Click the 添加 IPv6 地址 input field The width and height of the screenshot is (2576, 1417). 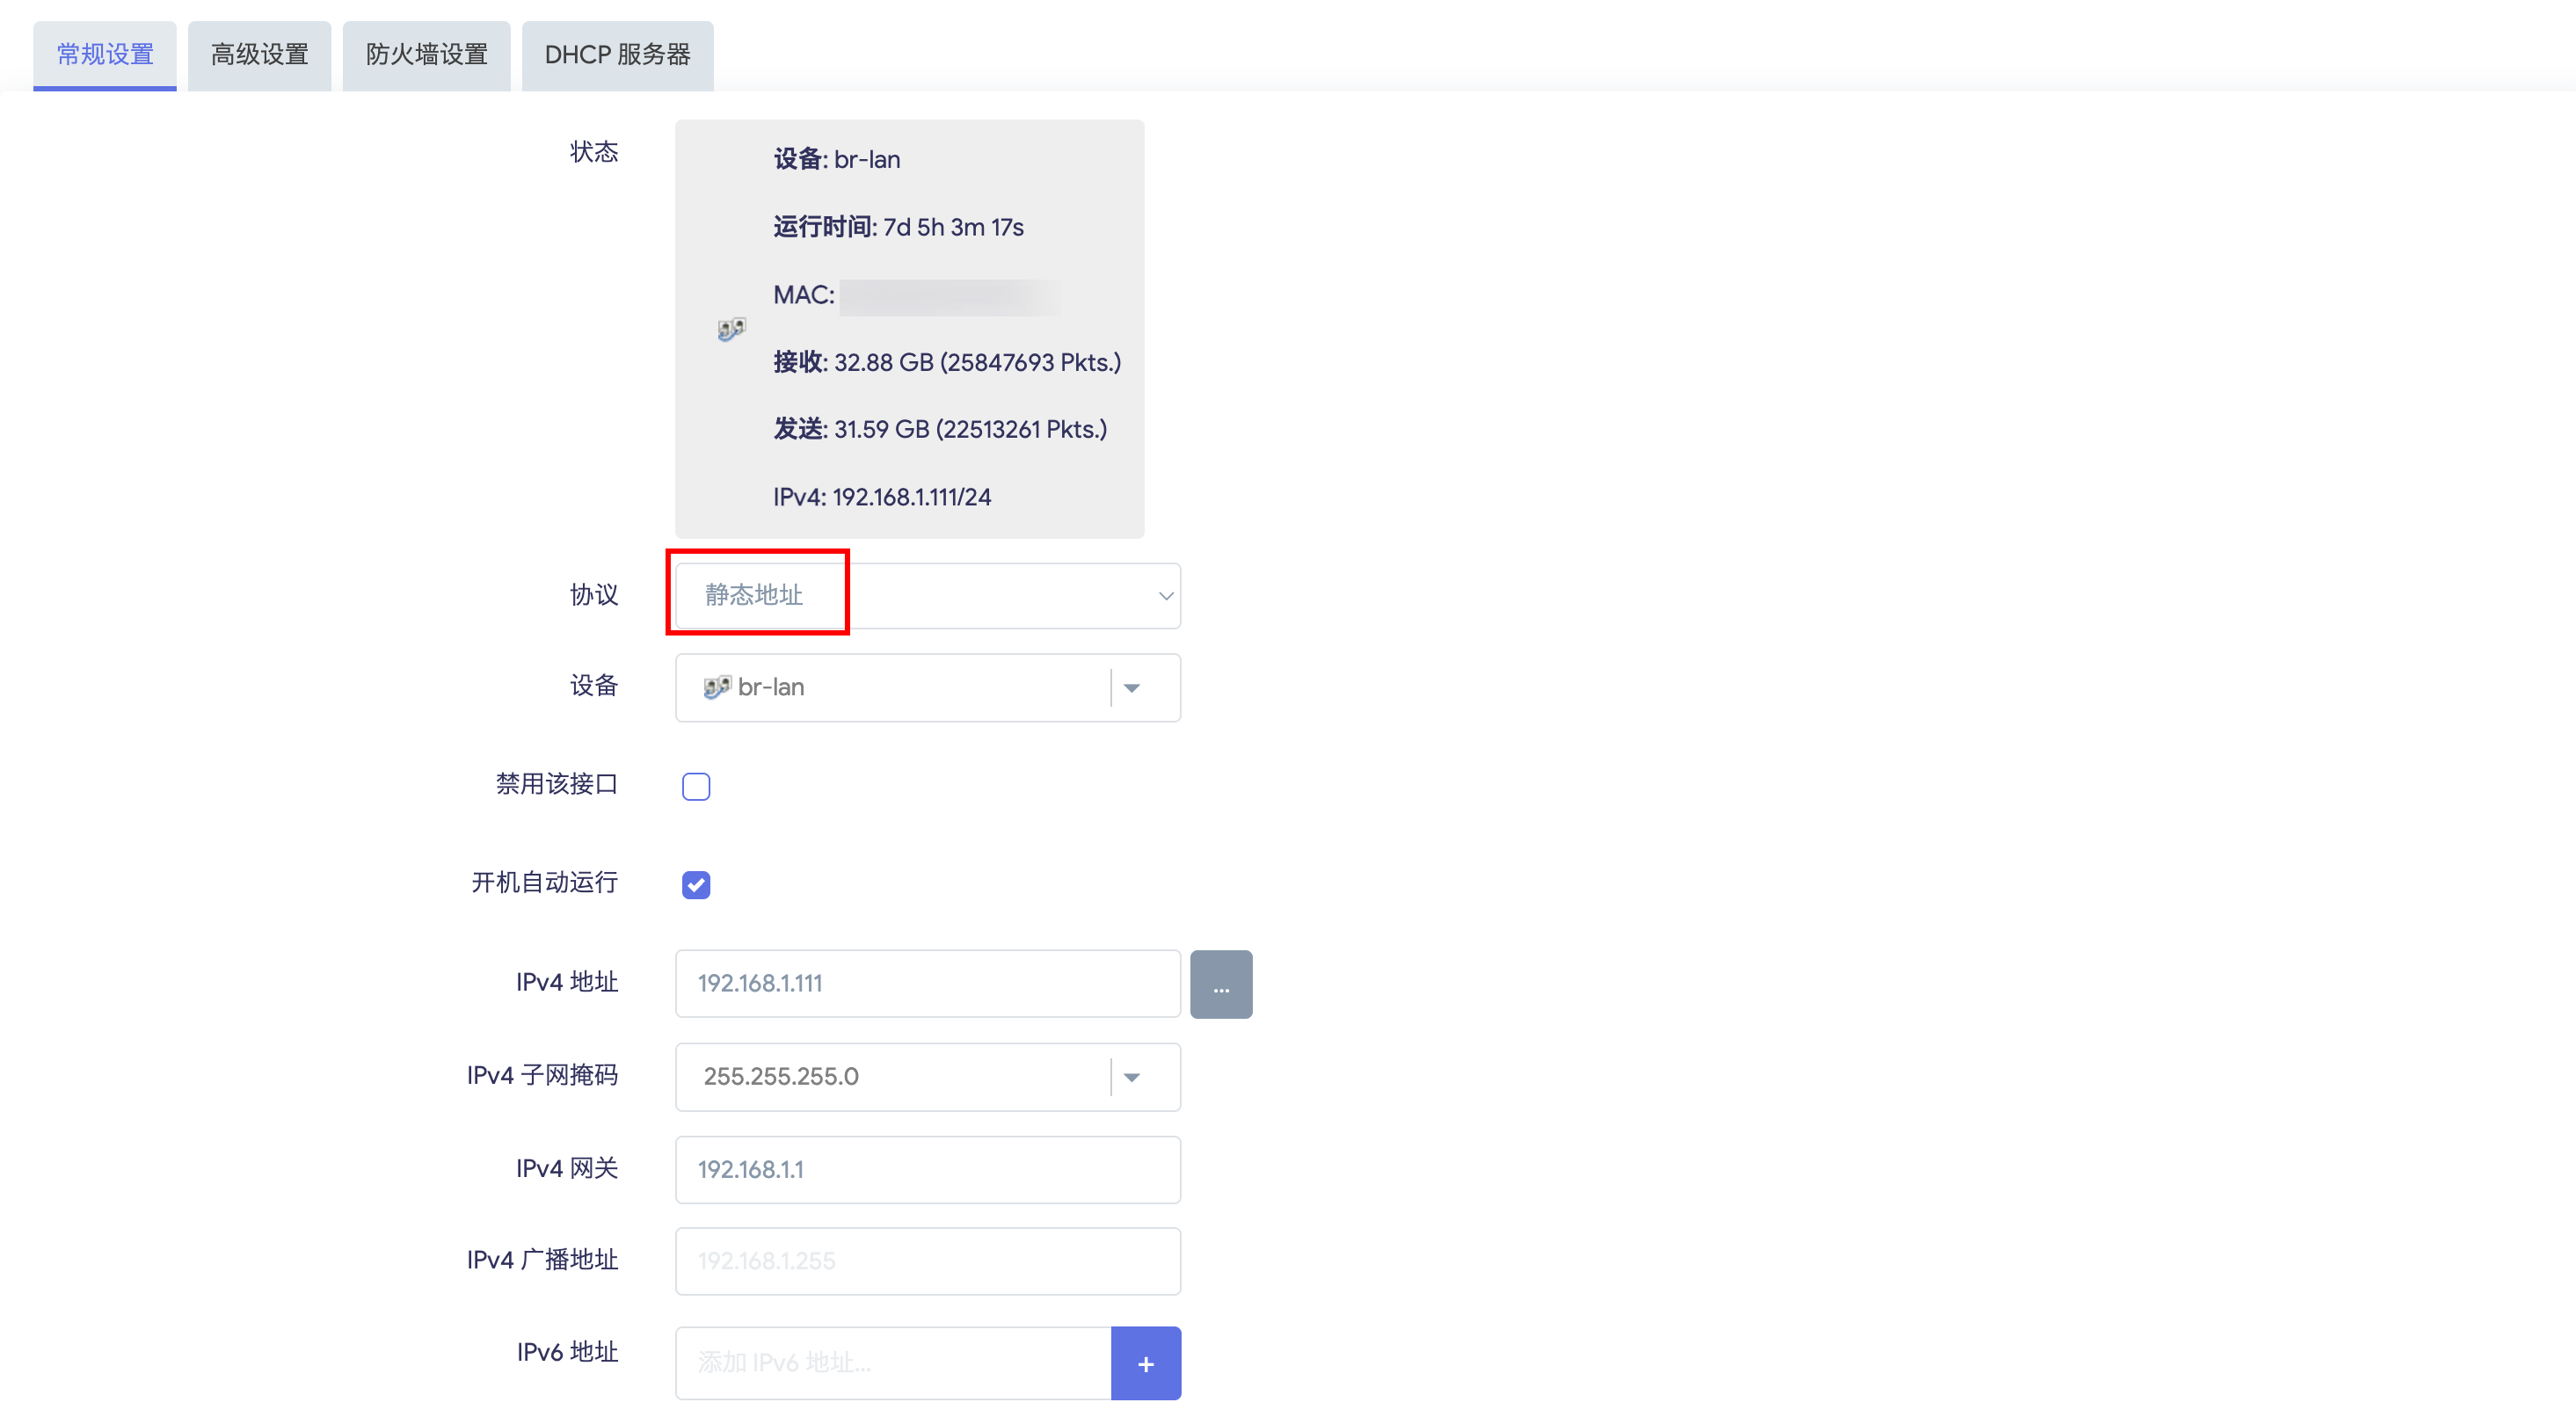[892, 1363]
